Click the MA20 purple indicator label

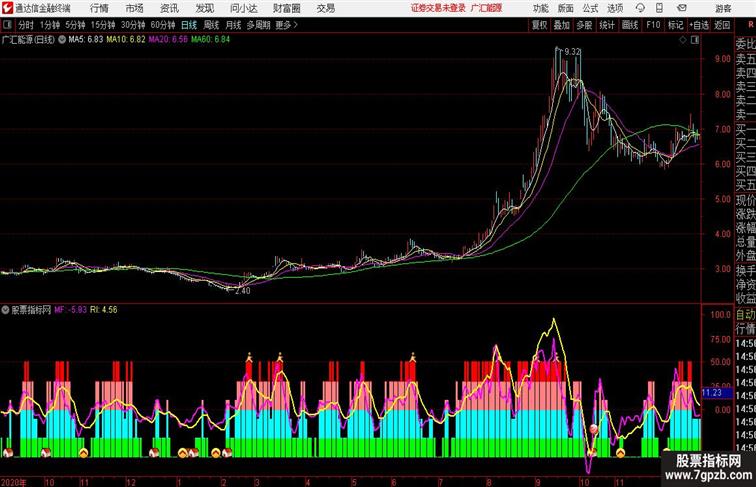tap(168, 39)
